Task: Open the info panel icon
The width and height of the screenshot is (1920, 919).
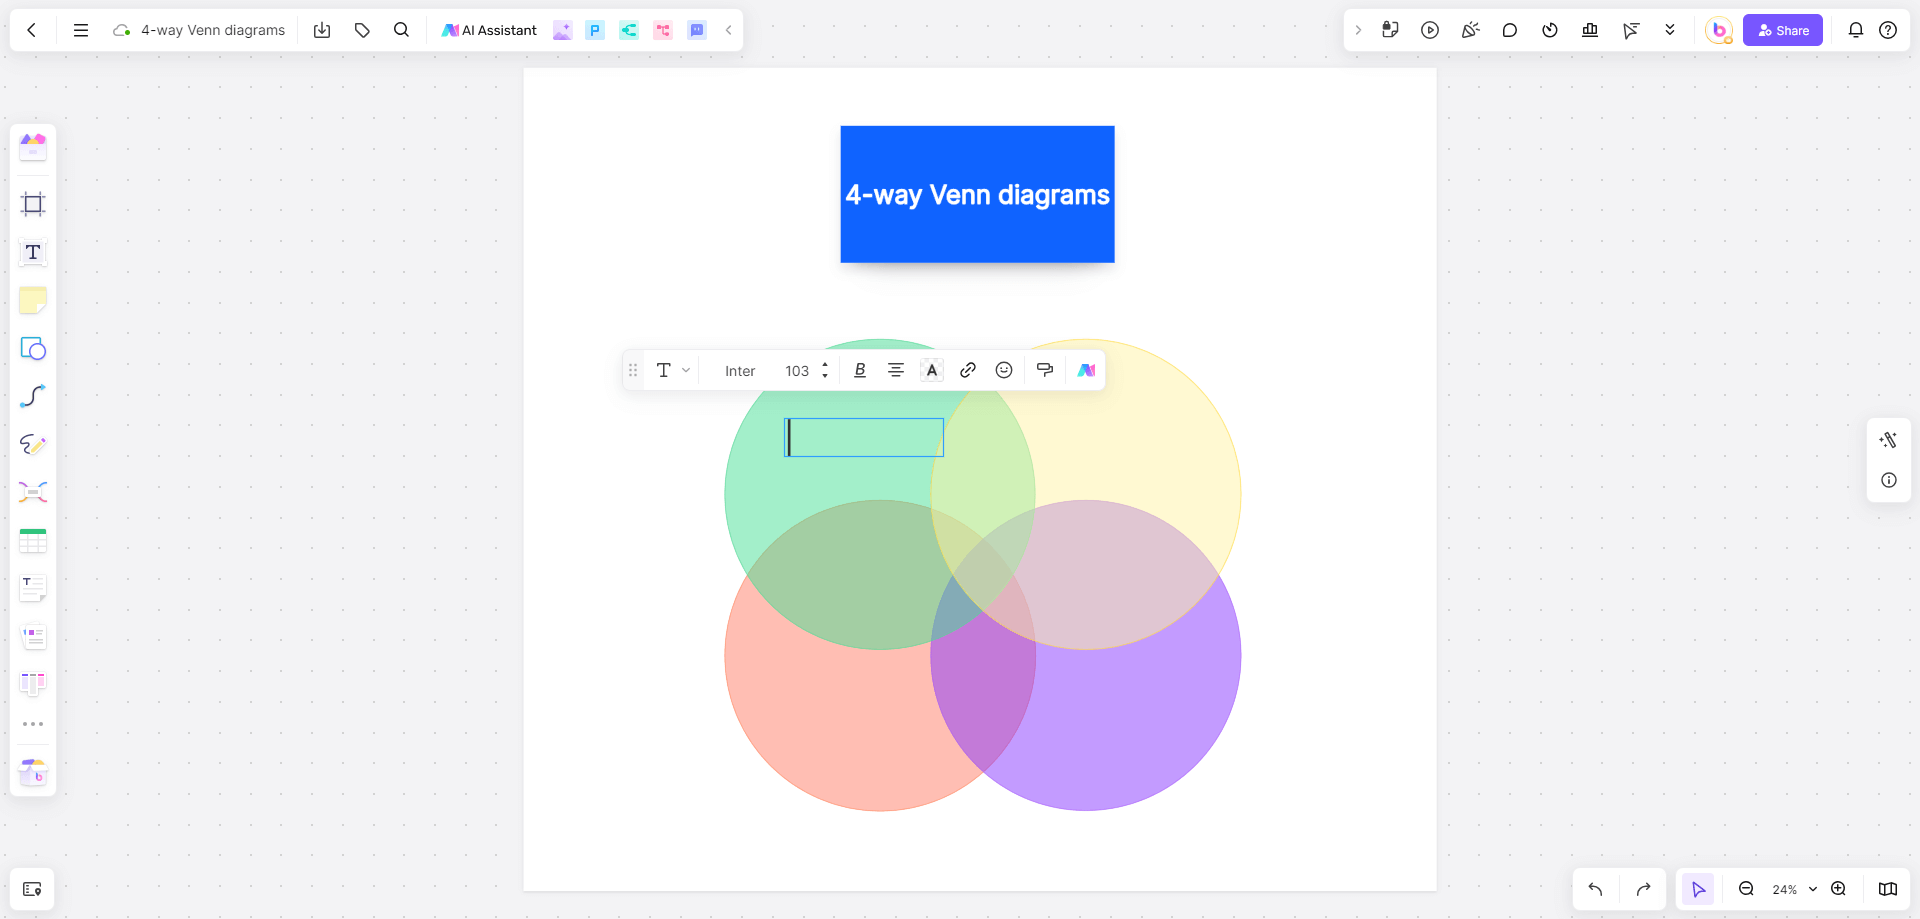Action: 1888,480
